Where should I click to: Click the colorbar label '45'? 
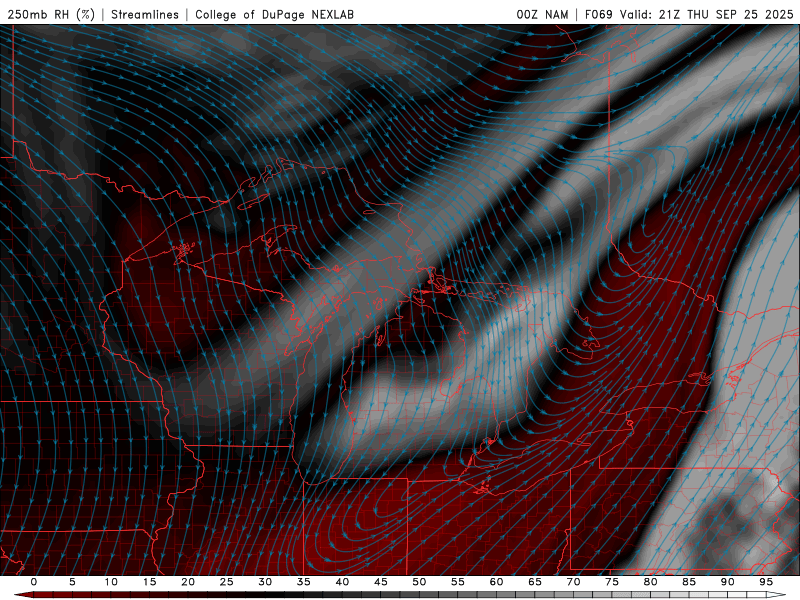(x=380, y=582)
